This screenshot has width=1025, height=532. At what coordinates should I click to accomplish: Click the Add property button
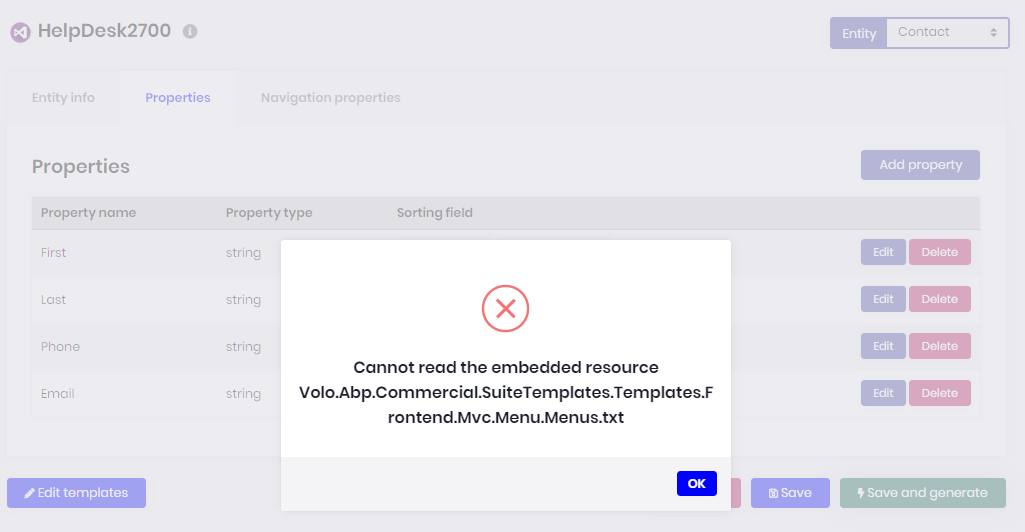[920, 165]
